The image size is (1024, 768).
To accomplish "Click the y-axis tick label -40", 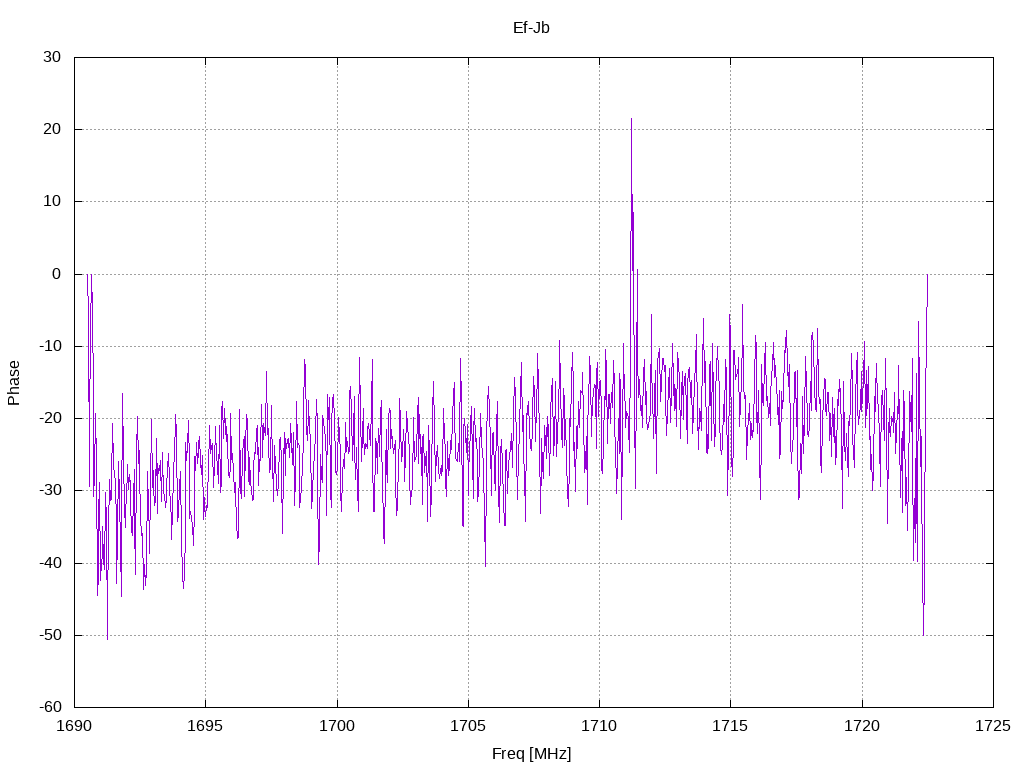I will [x=50, y=563].
